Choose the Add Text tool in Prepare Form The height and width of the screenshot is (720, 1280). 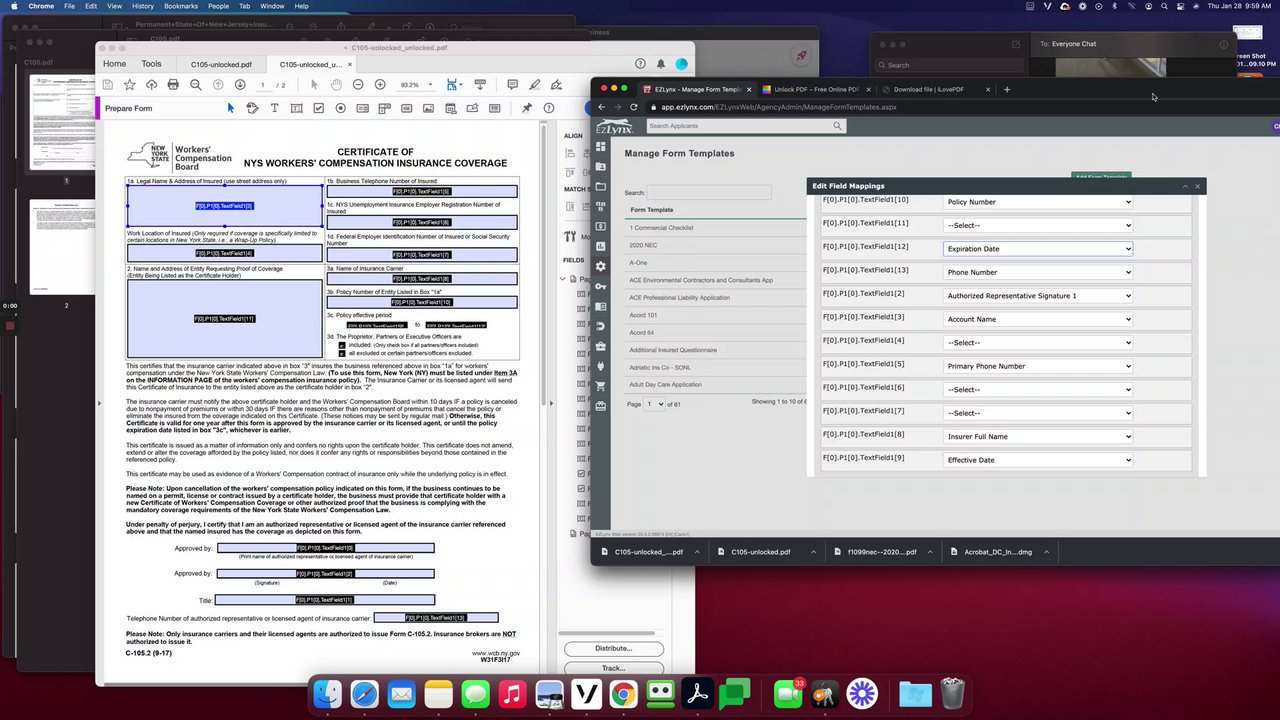click(274, 108)
